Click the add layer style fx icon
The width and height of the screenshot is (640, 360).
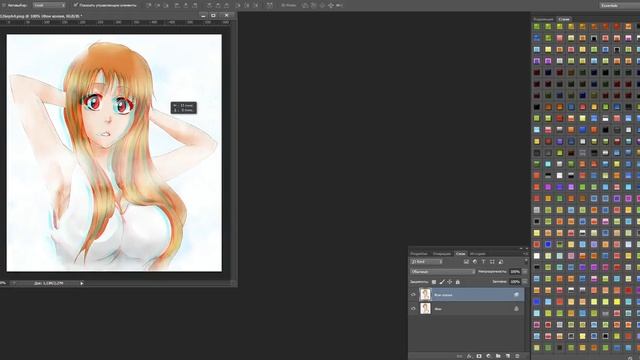[x=469, y=356]
